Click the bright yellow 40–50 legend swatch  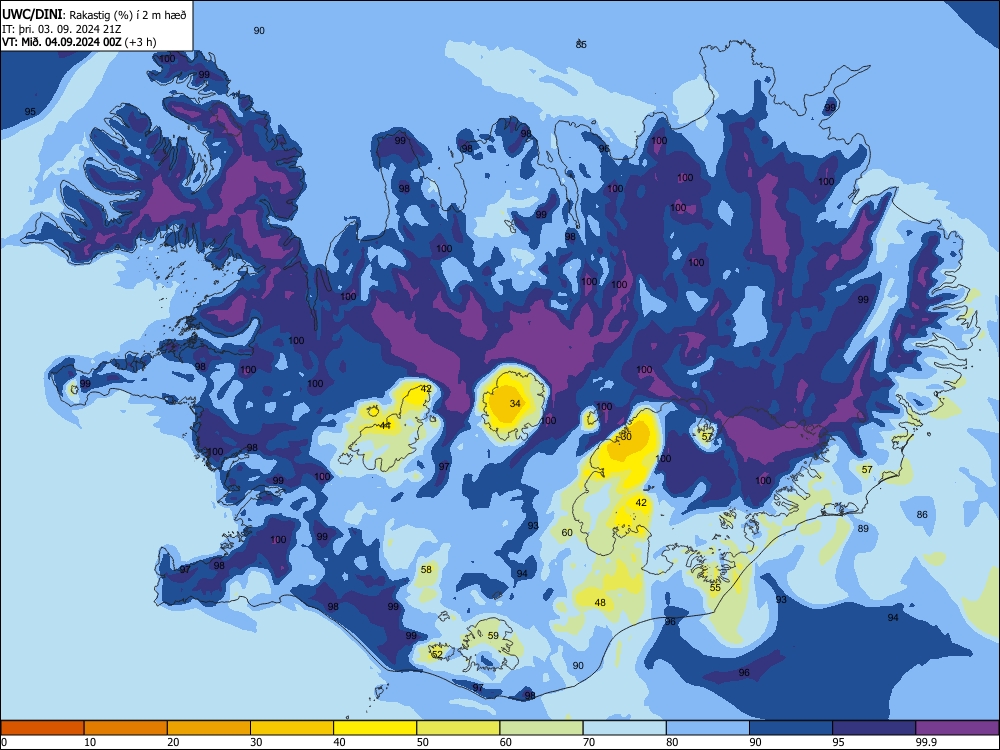tap(375, 728)
